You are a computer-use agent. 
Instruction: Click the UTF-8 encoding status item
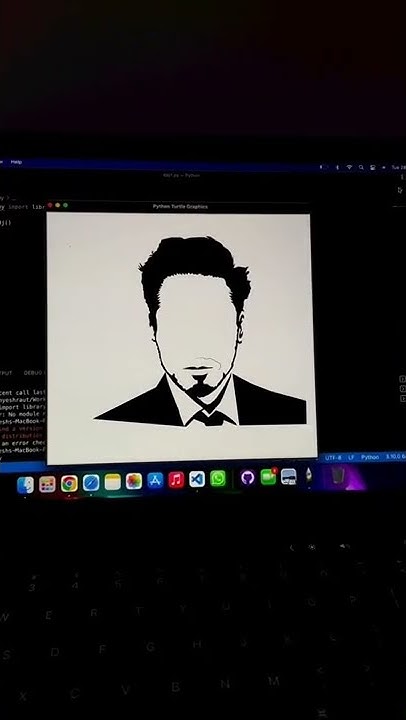tap(333, 458)
